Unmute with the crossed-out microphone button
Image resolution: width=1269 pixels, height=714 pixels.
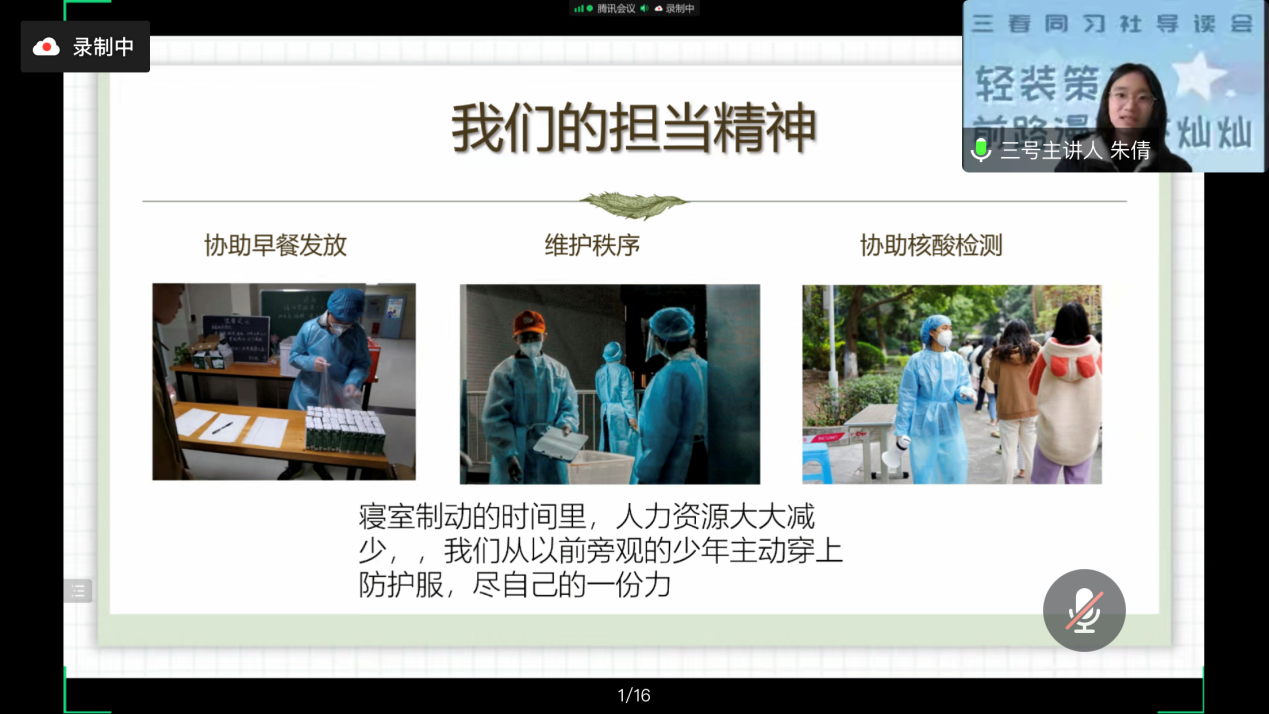(x=1084, y=610)
